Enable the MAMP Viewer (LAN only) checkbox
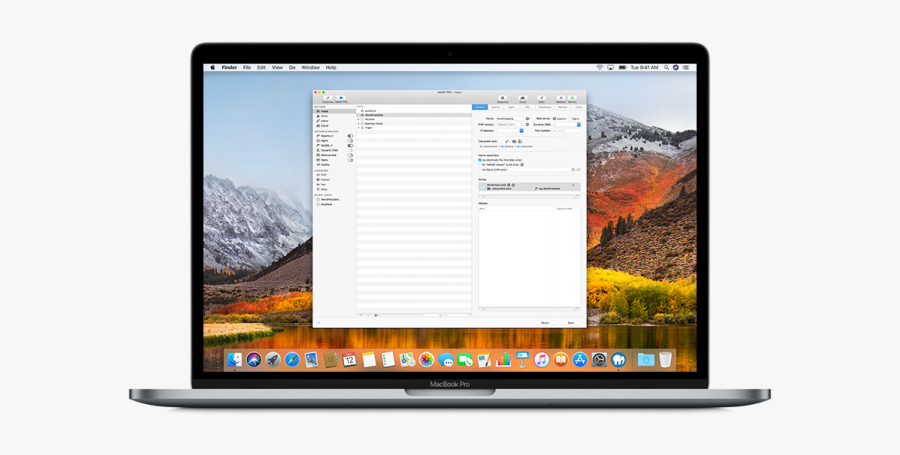Image resolution: width=900 pixels, height=455 pixels. [x=480, y=165]
